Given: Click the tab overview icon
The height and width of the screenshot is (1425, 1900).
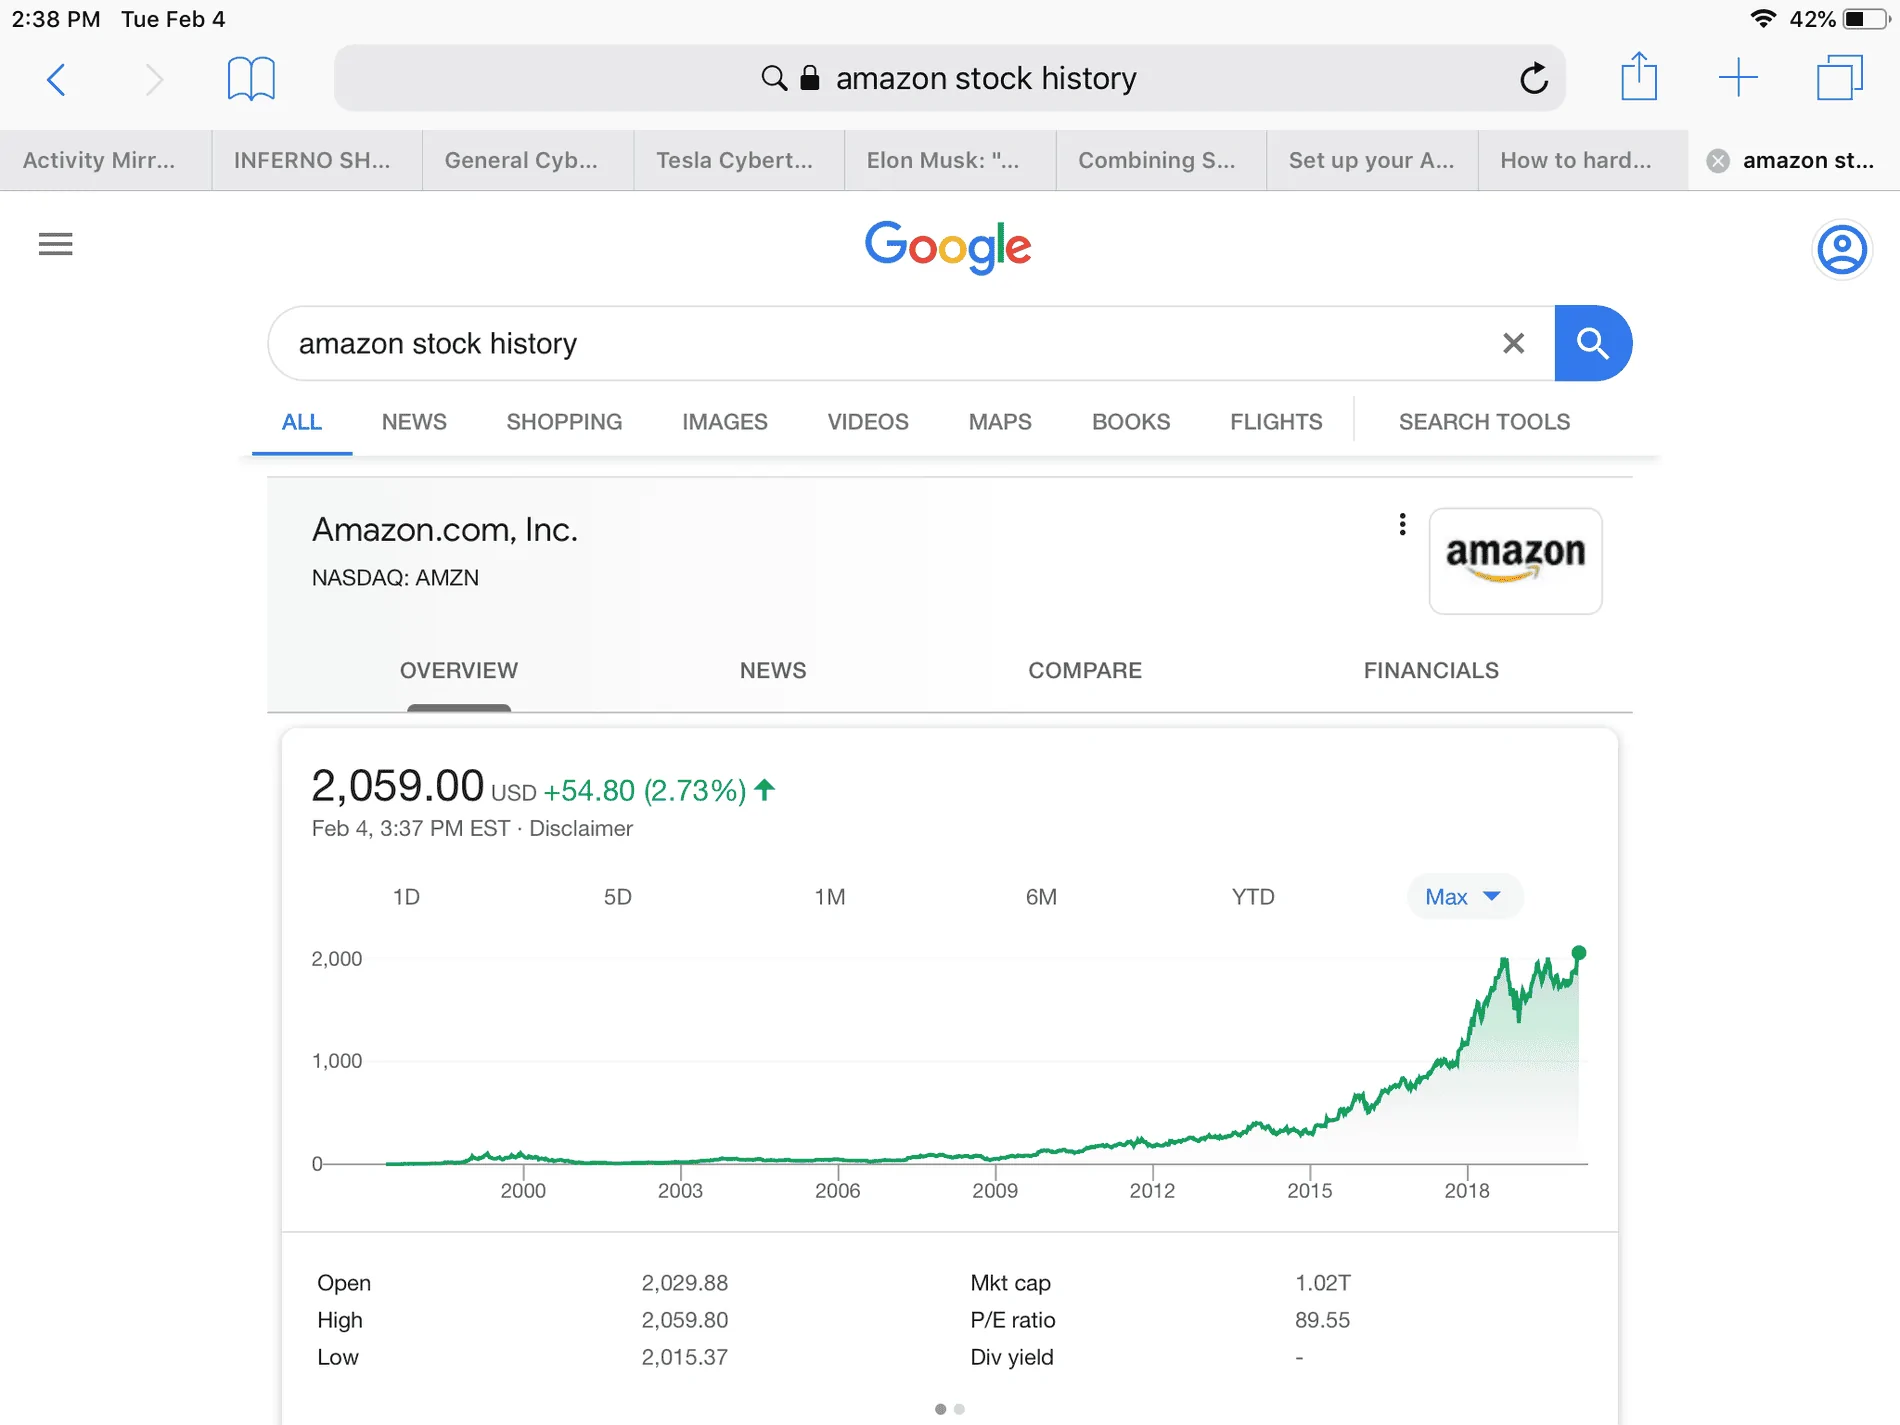Looking at the screenshot, I should [1840, 77].
